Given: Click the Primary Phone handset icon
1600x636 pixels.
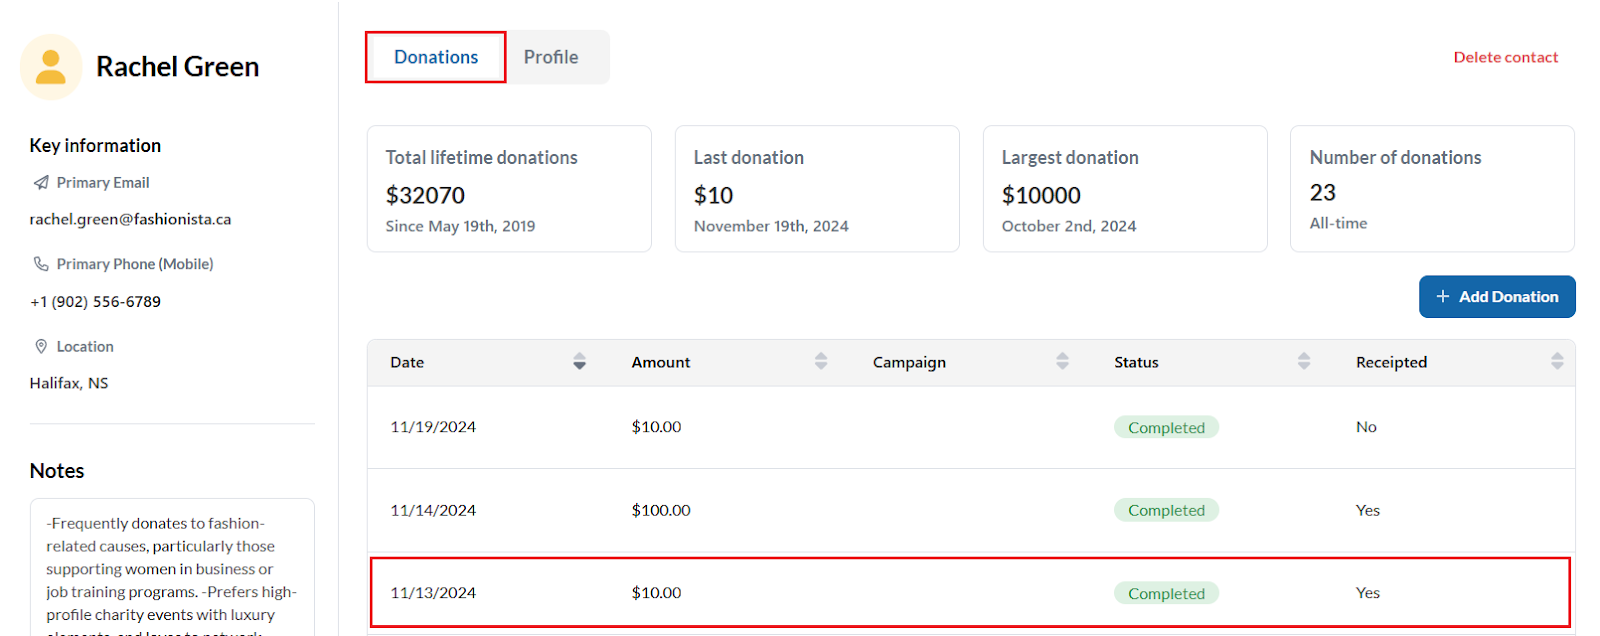Looking at the screenshot, I should (41, 264).
